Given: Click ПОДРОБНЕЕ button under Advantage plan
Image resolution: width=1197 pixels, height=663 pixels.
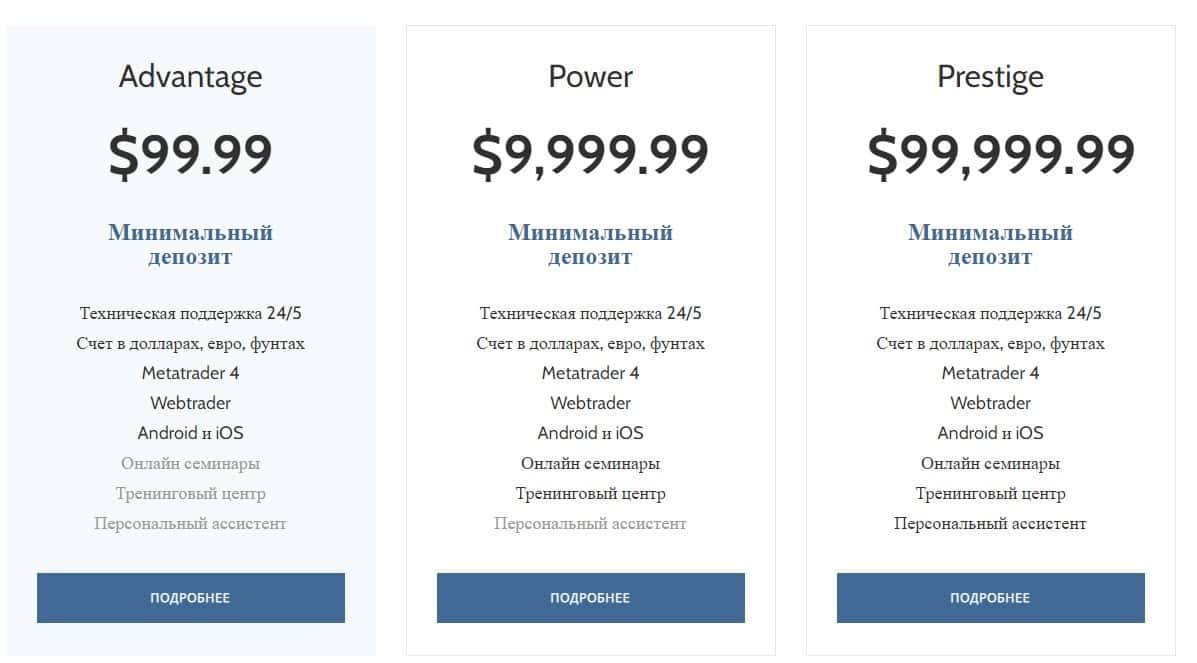Looking at the screenshot, I should pos(190,598).
